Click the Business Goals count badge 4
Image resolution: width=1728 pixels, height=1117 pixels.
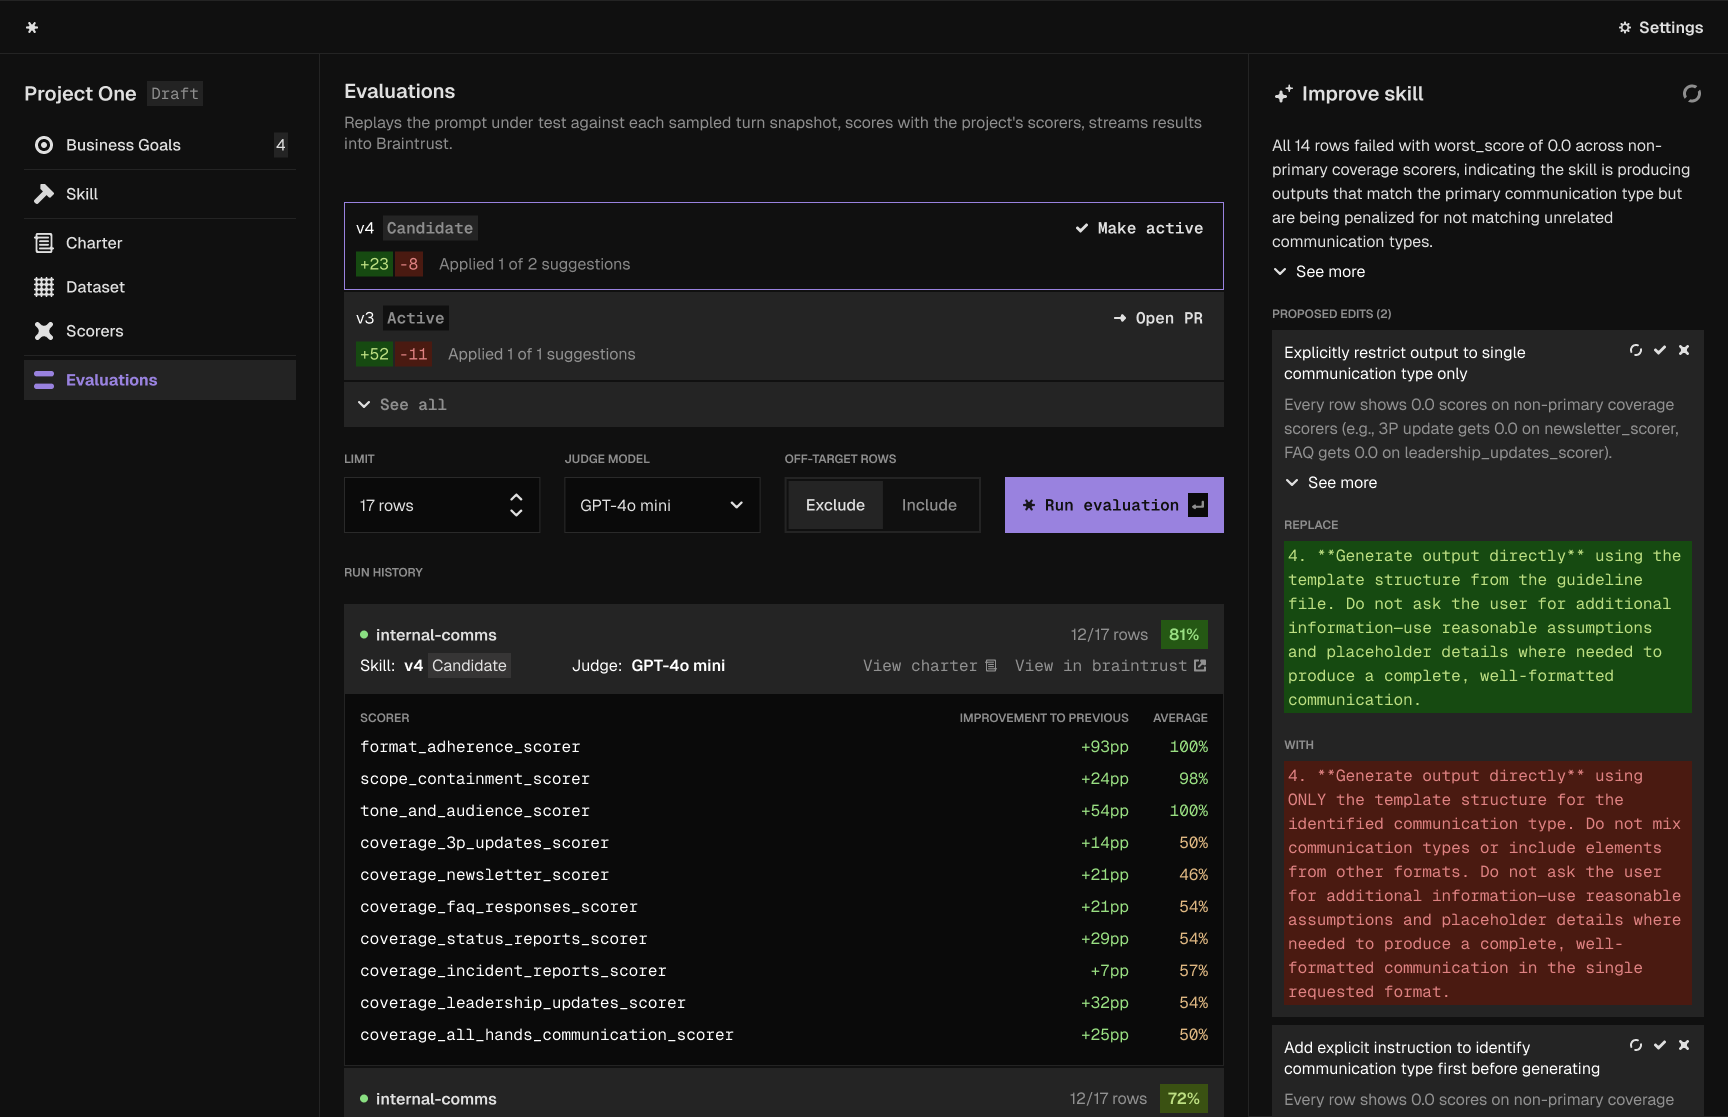click(281, 145)
